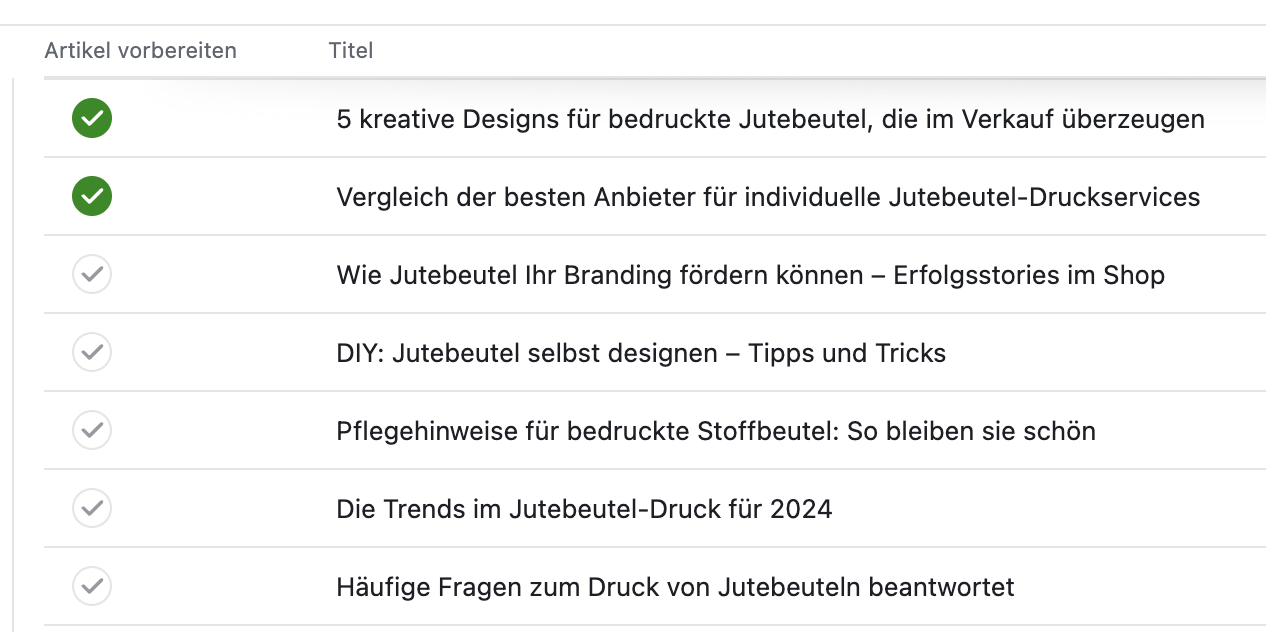
Task: Uncheck the green checkmark for '5 kreative Designs'
Action: pyautogui.click(x=92, y=119)
